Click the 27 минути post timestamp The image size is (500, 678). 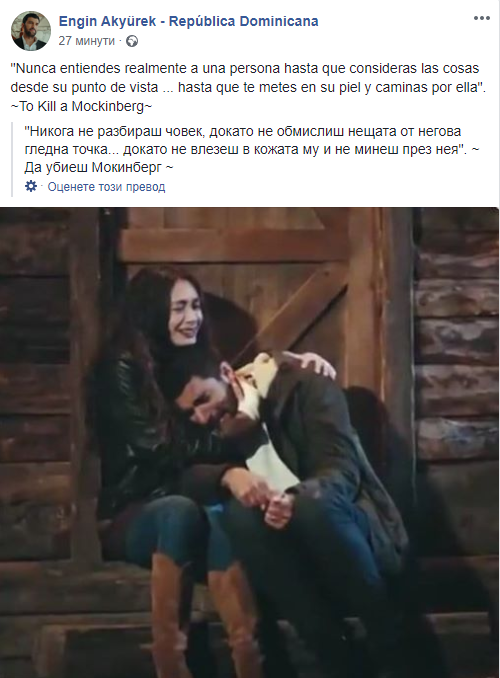87,41
